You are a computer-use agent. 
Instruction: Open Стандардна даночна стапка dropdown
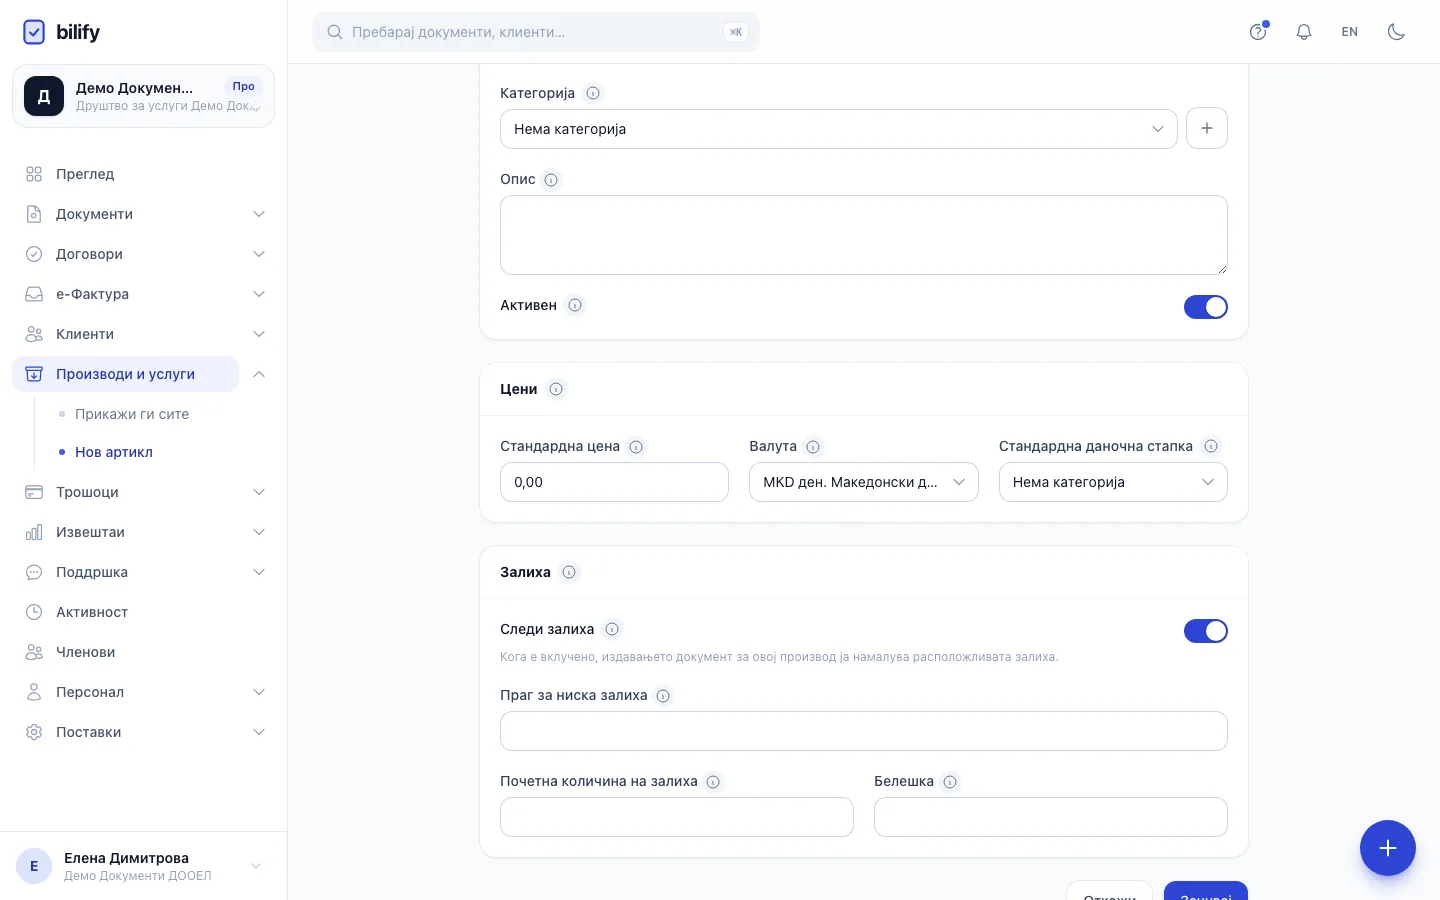(x=1113, y=482)
